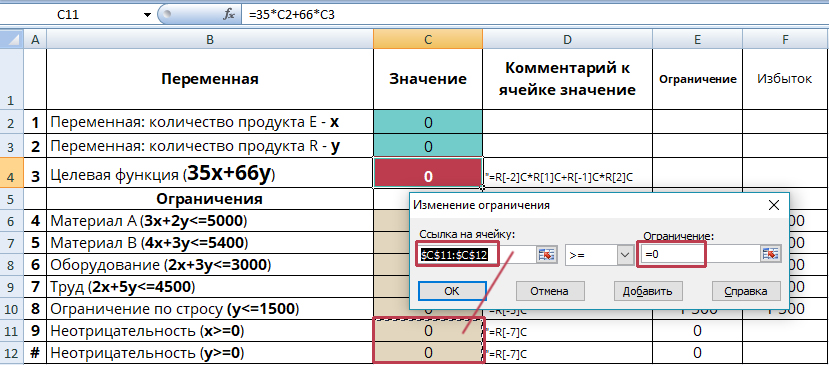The height and width of the screenshot is (365, 829).
Task: Click the Избыток header cell
Action: 786,79
